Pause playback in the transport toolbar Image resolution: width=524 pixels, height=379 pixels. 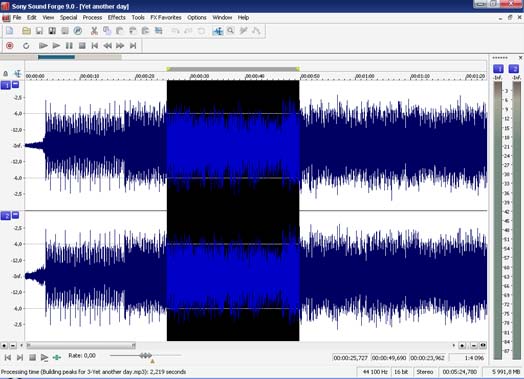69,46
